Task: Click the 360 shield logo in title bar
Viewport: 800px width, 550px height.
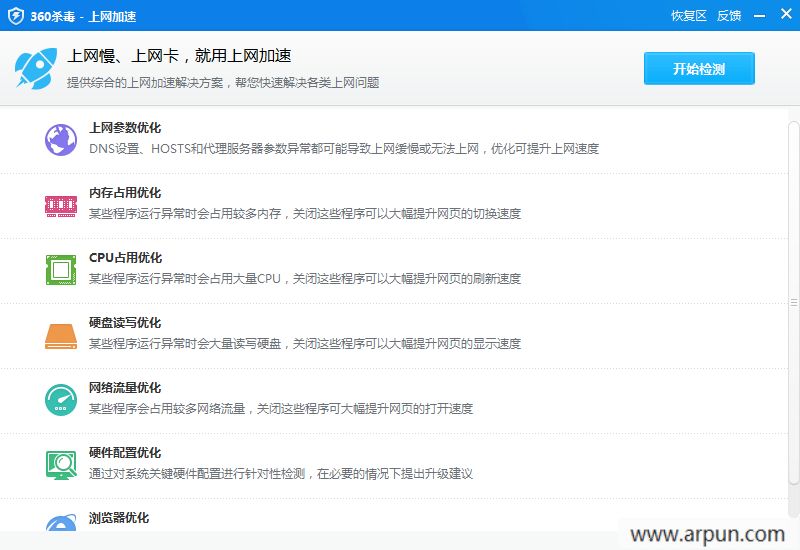Action: pyautogui.click(x=16, y=16)
